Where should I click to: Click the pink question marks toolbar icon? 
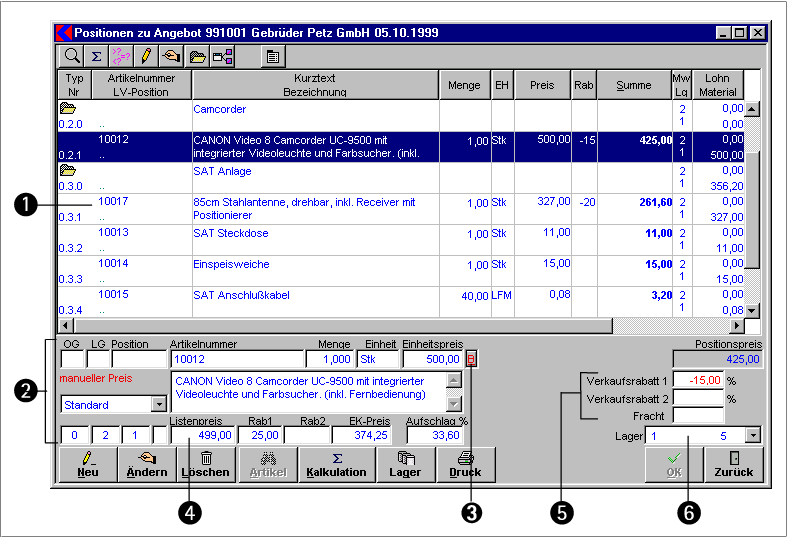click(x=121, y=56)
